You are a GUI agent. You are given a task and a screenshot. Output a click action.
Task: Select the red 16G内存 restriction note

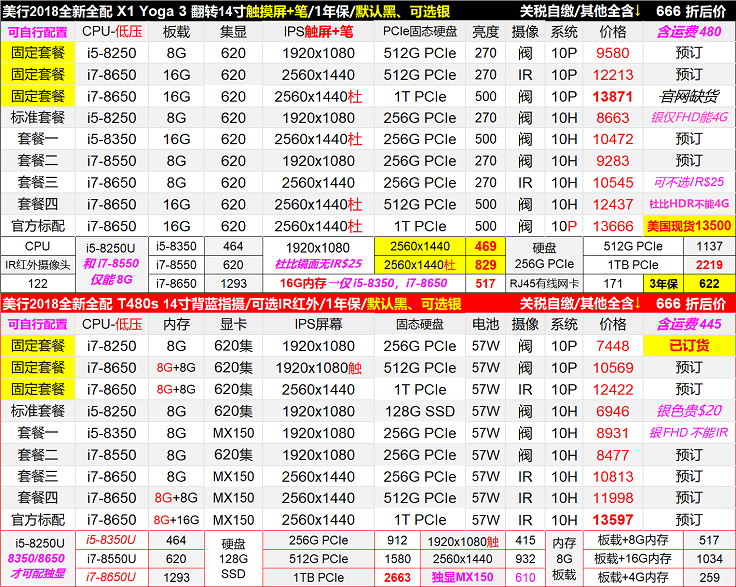point(364,283)
